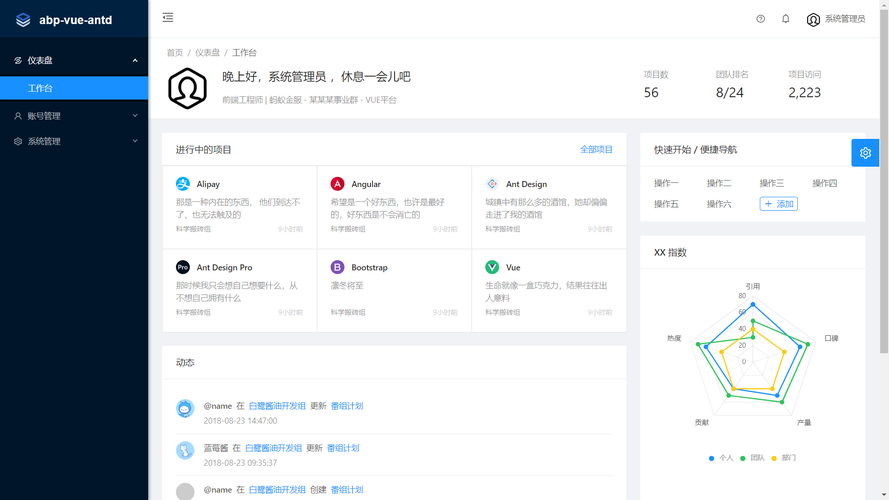Go to 首页 in the breadcrumb
This screenshot has height=500, width=889.
click(175, 53)
